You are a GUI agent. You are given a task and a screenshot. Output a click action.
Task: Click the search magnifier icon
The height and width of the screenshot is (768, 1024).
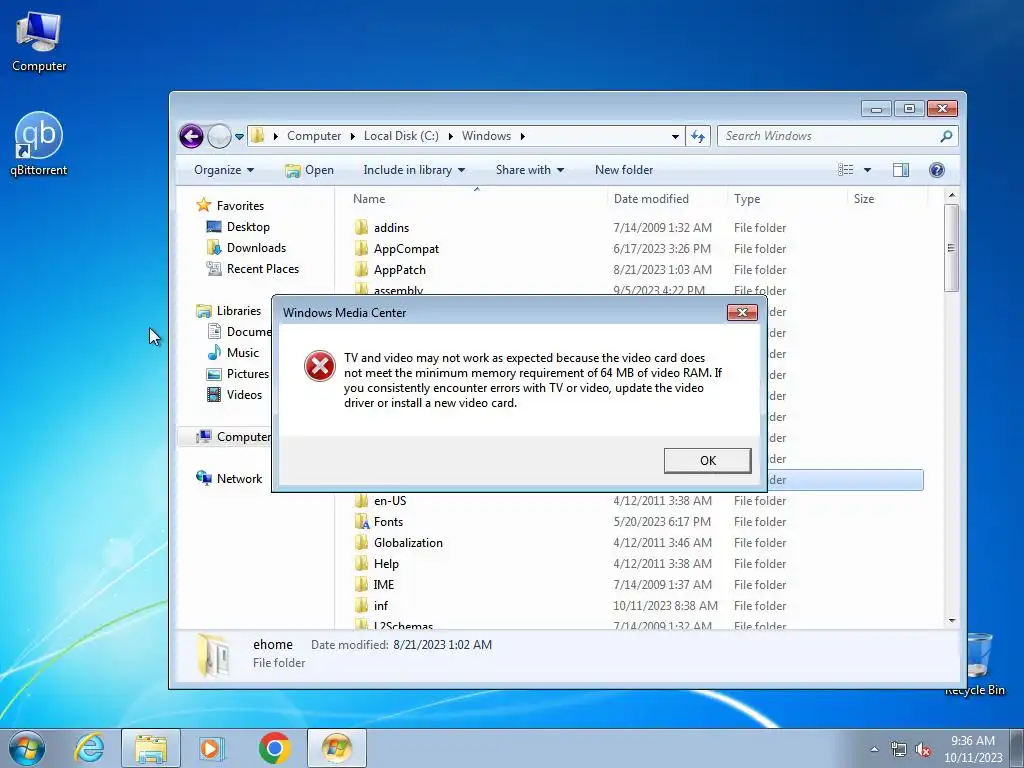(x=946, y=136)
